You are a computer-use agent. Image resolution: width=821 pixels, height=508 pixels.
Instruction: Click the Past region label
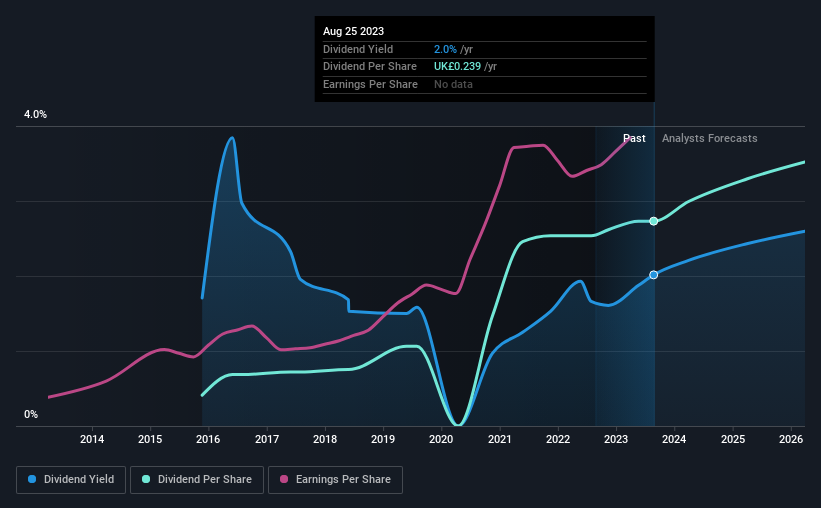[x=634, y=138]
